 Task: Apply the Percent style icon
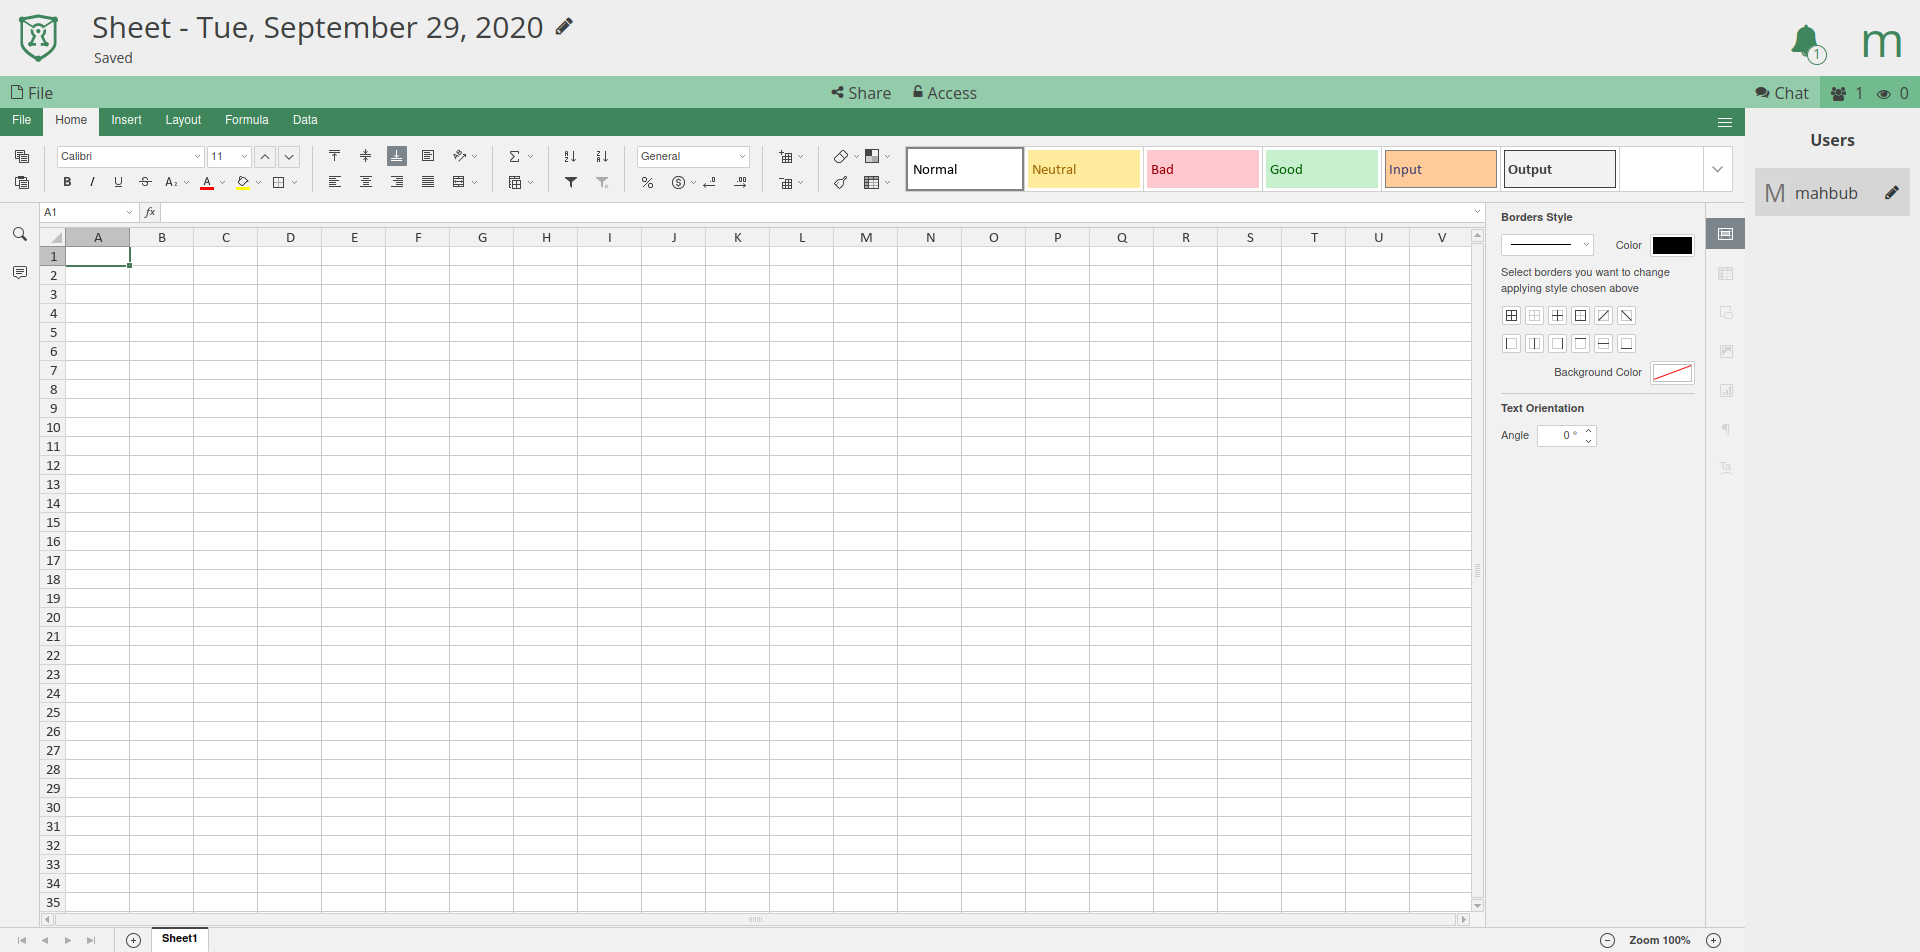click(x=648, y=183)
